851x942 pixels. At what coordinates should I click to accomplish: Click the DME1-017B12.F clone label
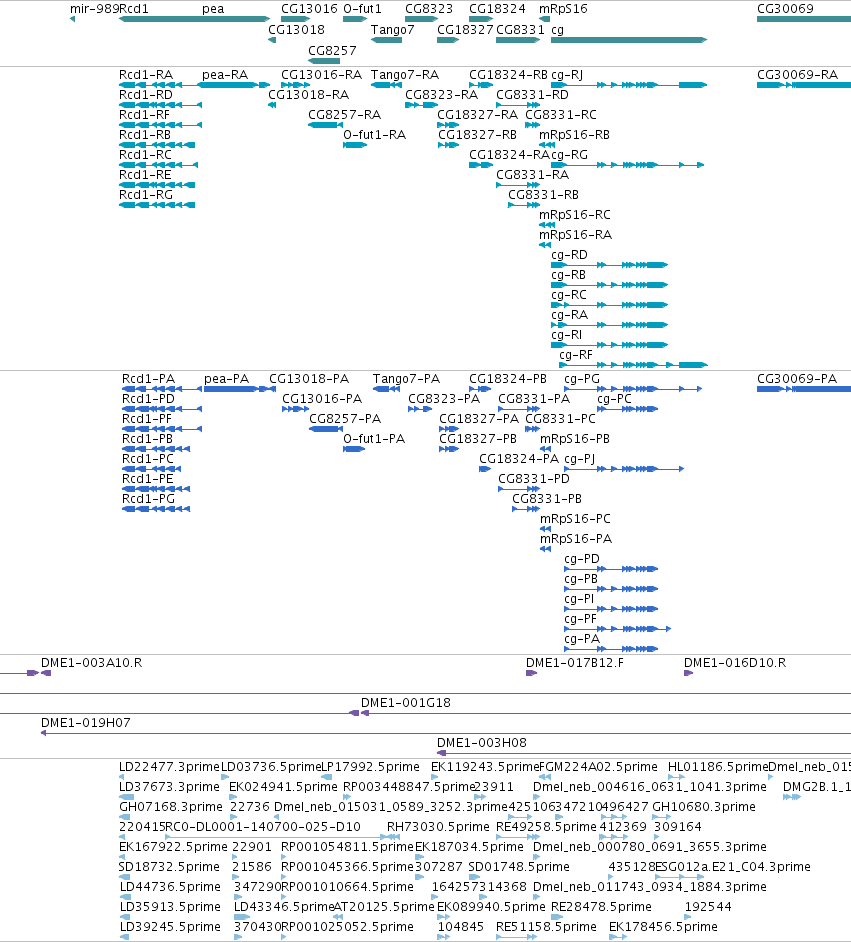point(575,663)
